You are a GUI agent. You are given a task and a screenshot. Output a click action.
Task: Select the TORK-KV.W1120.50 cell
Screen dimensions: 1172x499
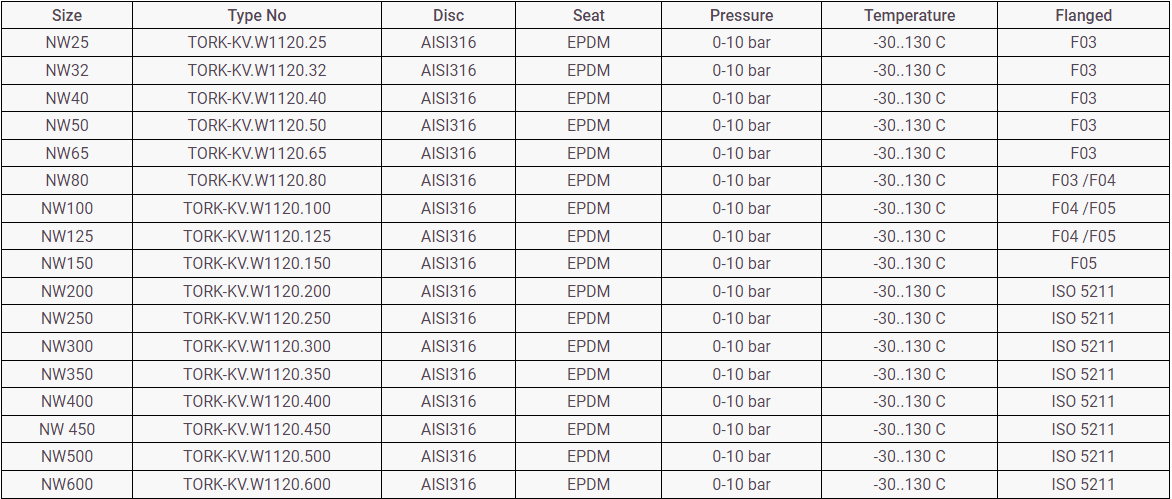click(x=257, y=126)
